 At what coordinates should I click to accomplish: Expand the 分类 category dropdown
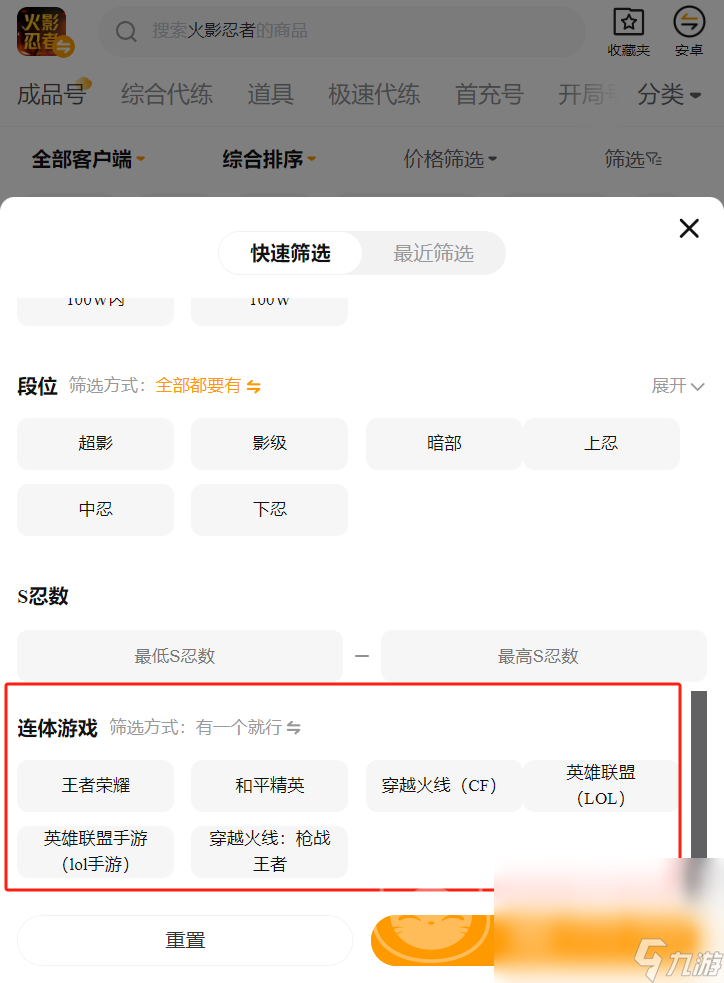coord(669,95)
